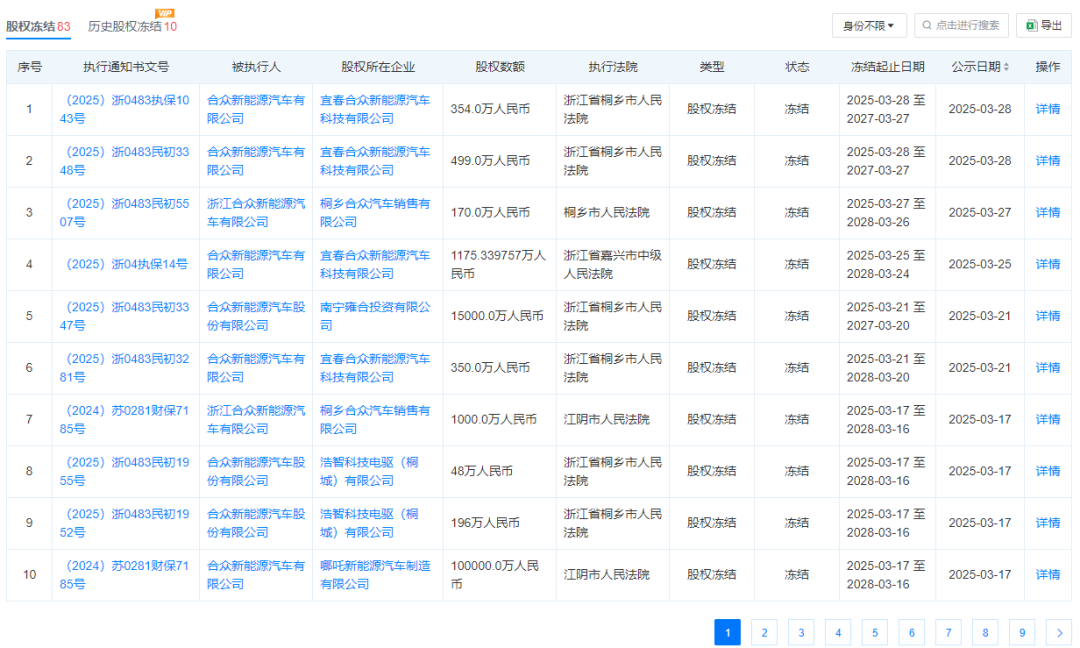This screenshot has height=648, width=1080.
Task: Open 合众新能源汽车股份有限公司 link in row 5
Action: (256, 316)
